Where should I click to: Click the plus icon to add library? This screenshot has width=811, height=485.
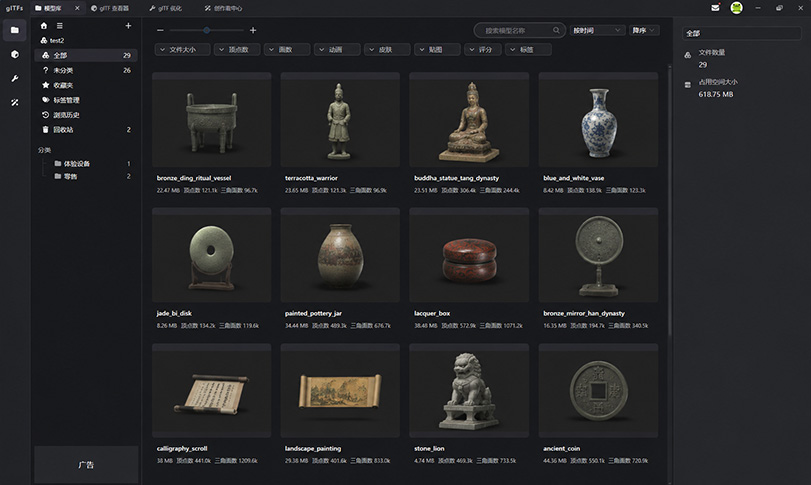coord(128,25)
